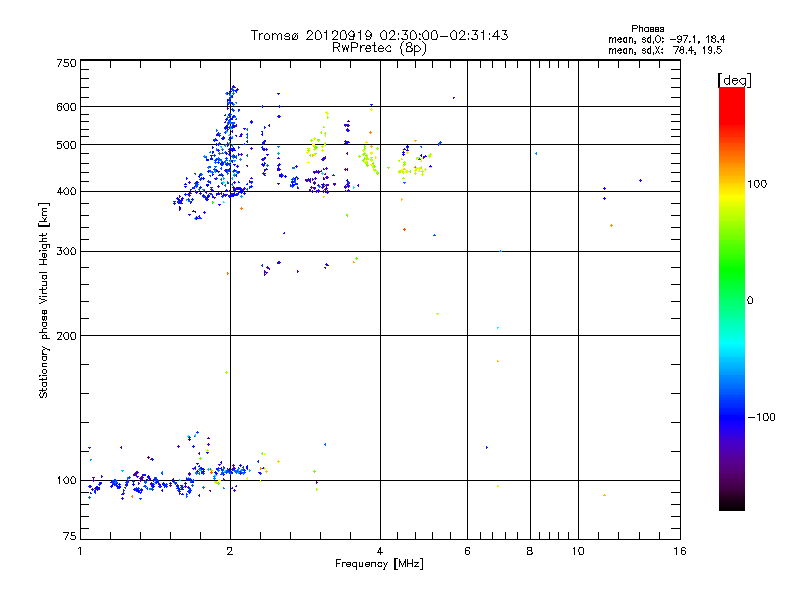Click the x-axis tick label '2'
Image resolution: width=800 pixels, height=600 pixels.
[230, 551]
